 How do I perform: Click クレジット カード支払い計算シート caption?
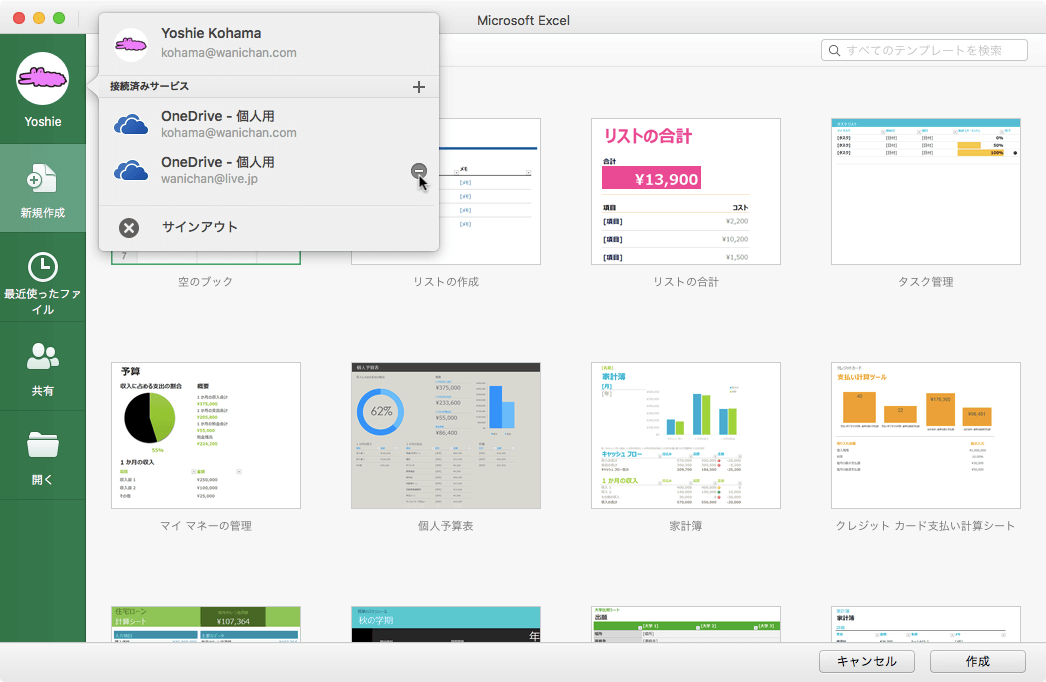(x=926, y=526)
